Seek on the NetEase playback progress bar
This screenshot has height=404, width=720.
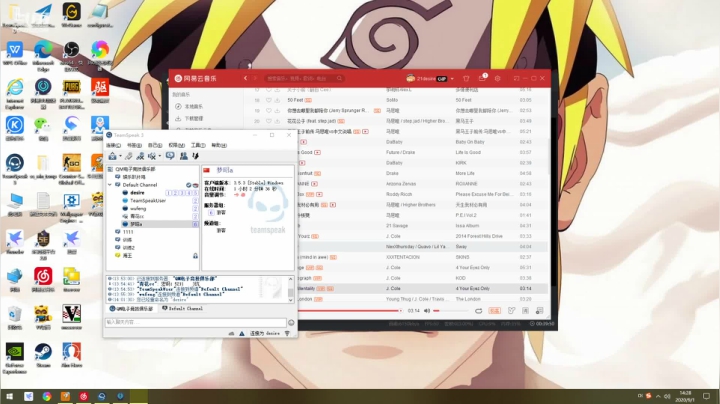pyautogui.click(x=350, y=311)
